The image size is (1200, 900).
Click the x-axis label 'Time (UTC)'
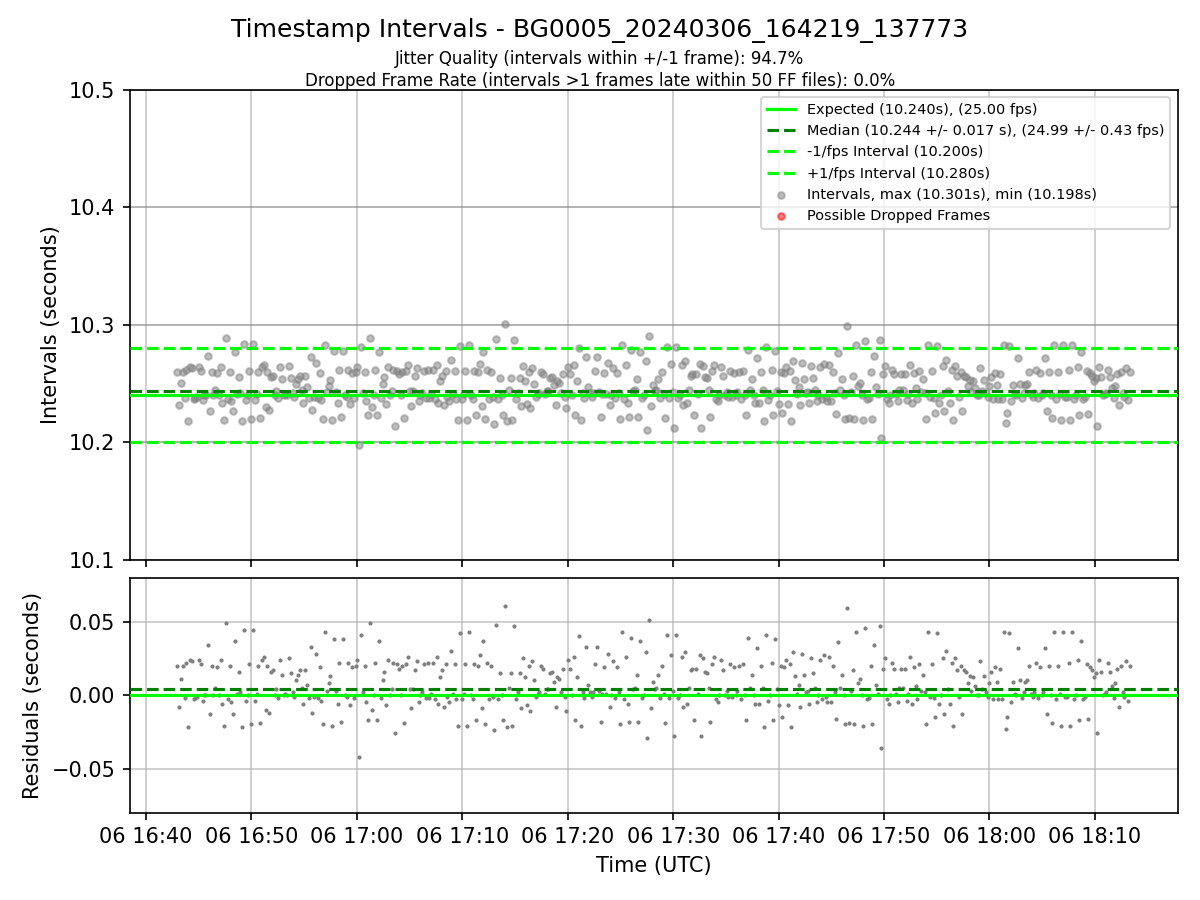pyautogui.click(x=653, y=865)
